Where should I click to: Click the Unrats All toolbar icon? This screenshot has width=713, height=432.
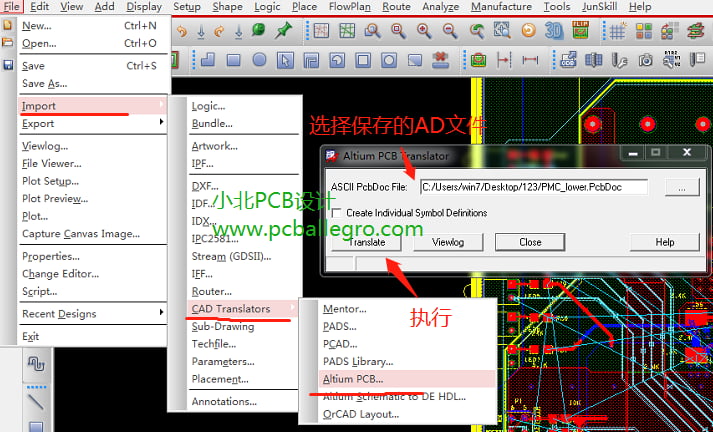pos(321,31)
